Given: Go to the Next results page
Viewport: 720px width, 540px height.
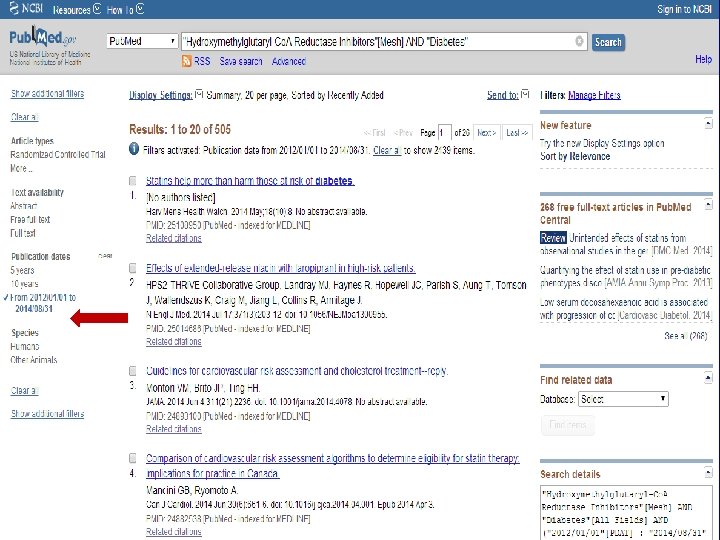Looking at the screenshot, I should 487,133.
